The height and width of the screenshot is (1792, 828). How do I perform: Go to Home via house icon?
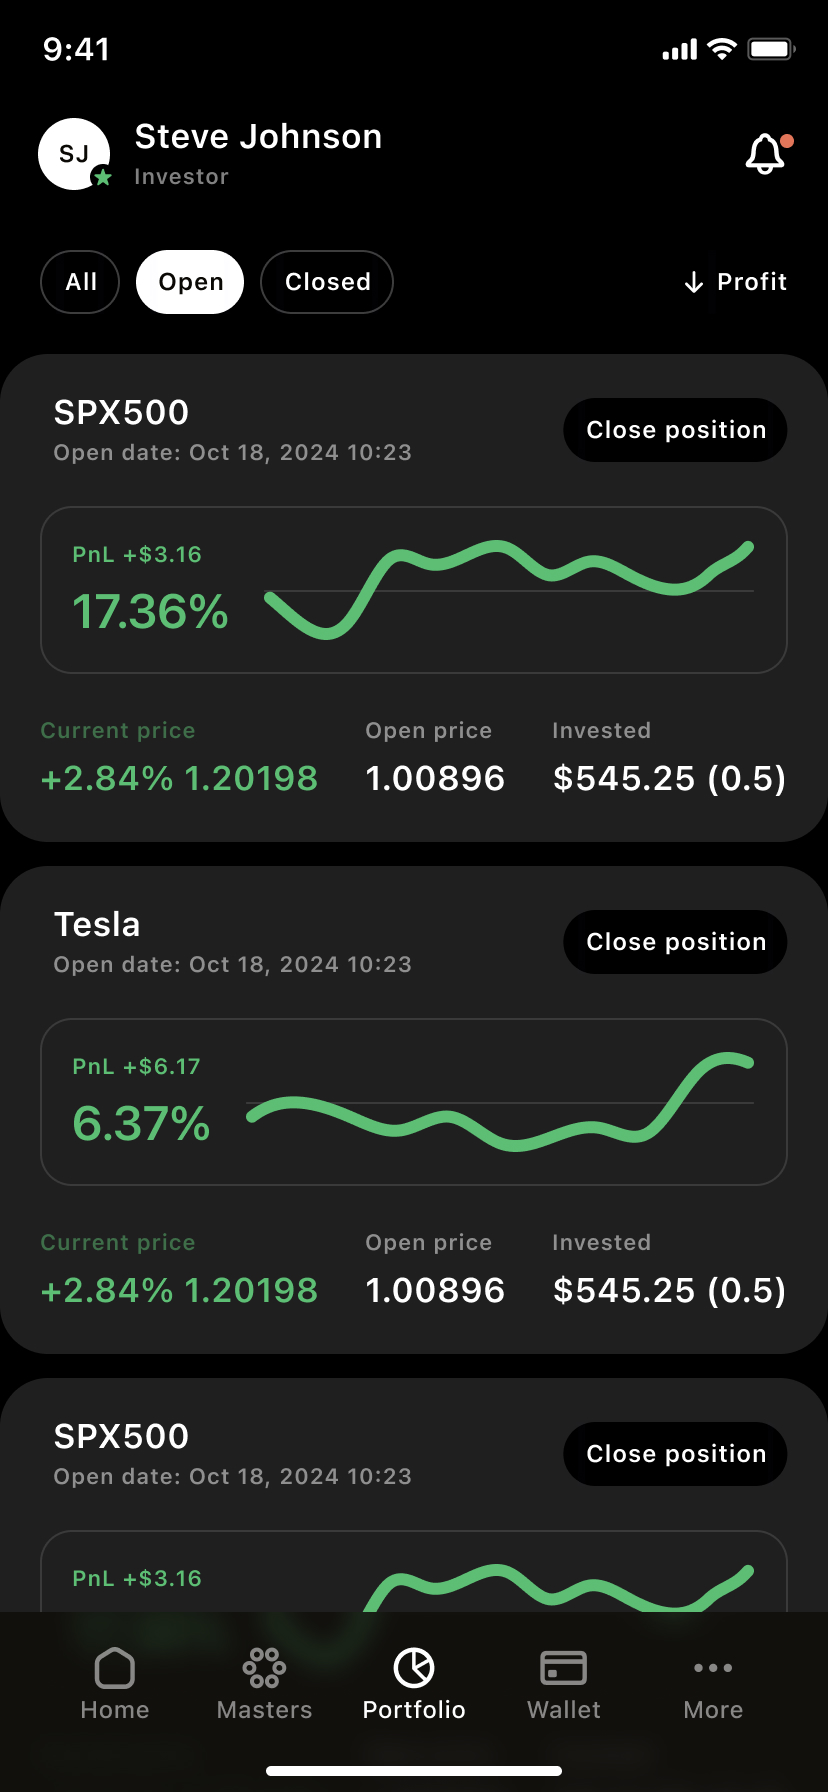tap(115, 1668)
